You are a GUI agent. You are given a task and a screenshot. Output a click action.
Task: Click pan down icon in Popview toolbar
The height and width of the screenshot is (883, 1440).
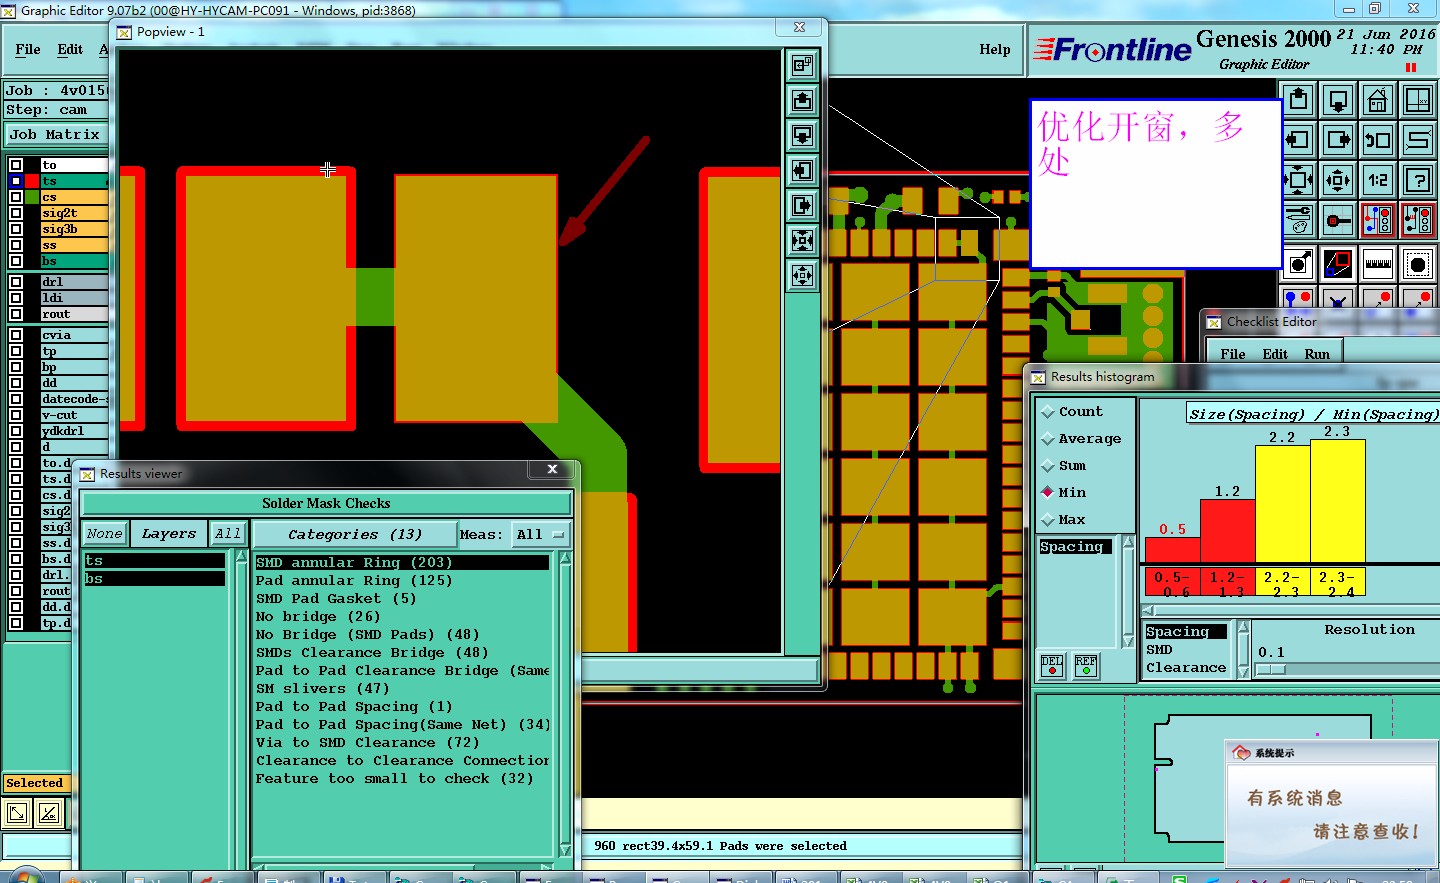click(x=803, y=136)
